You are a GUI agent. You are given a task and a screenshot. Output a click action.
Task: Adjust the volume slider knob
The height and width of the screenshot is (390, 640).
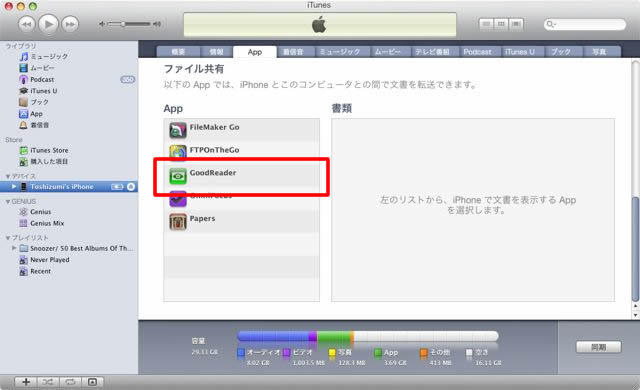point(122,24)
